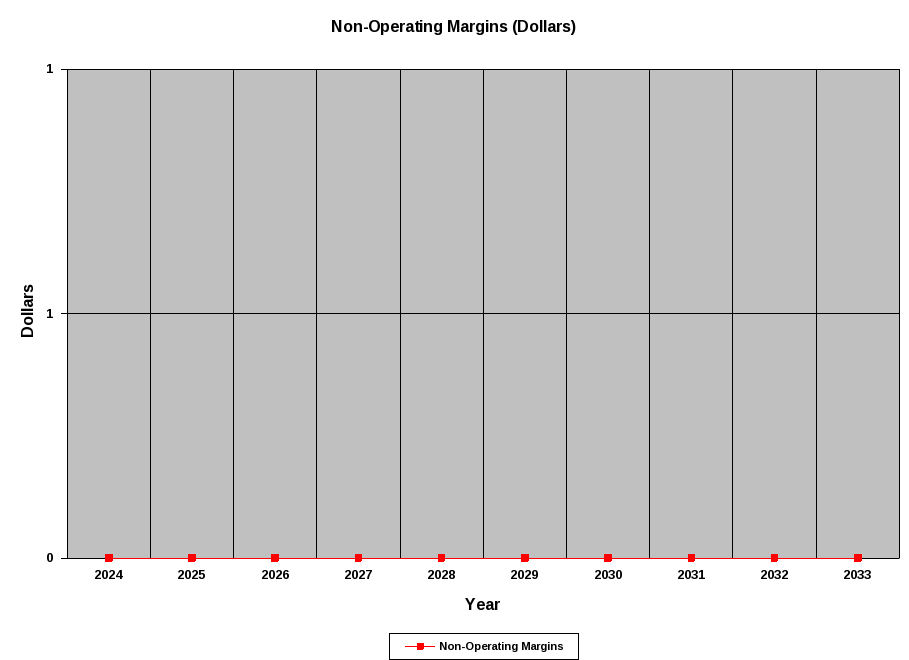This screenshot has width=909, height=660.
Task: Click the 2031 x-axis label
Action: pos(691,575)
